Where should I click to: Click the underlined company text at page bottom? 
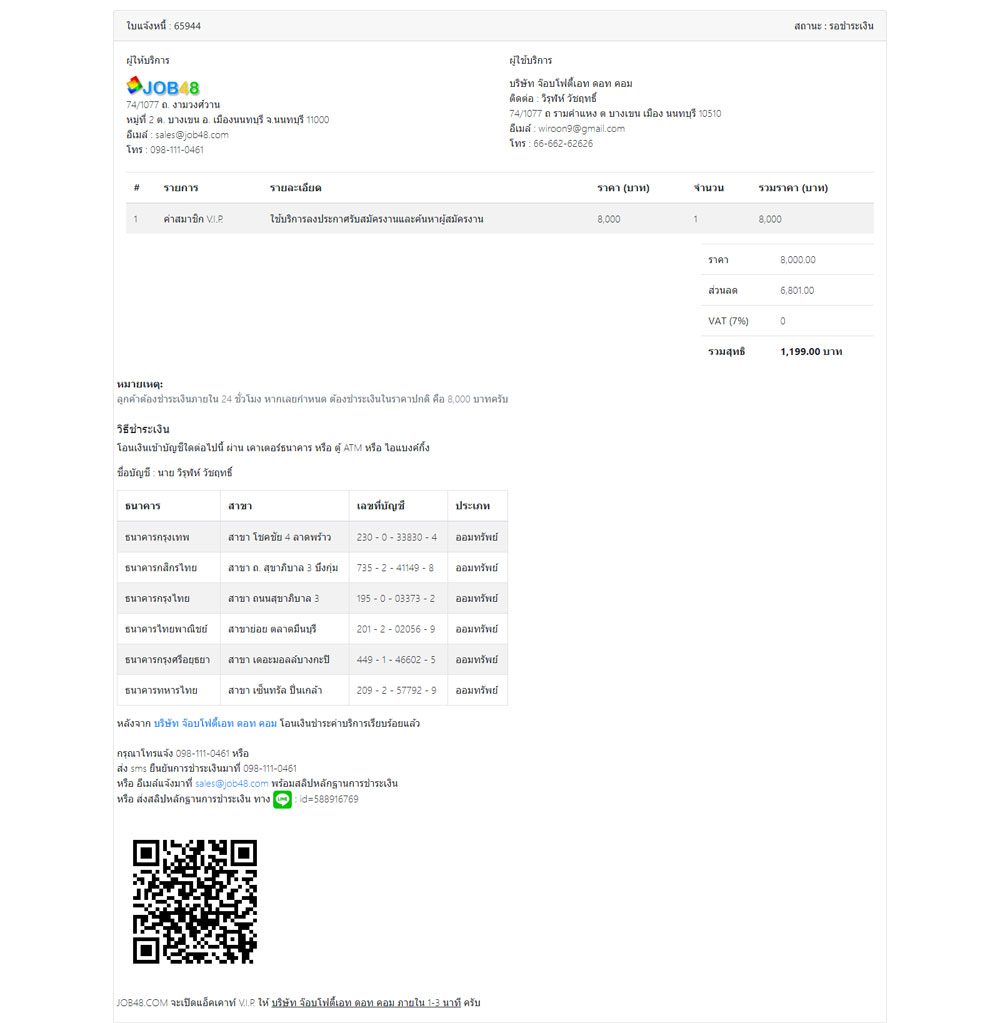[x=365, y=1002]
